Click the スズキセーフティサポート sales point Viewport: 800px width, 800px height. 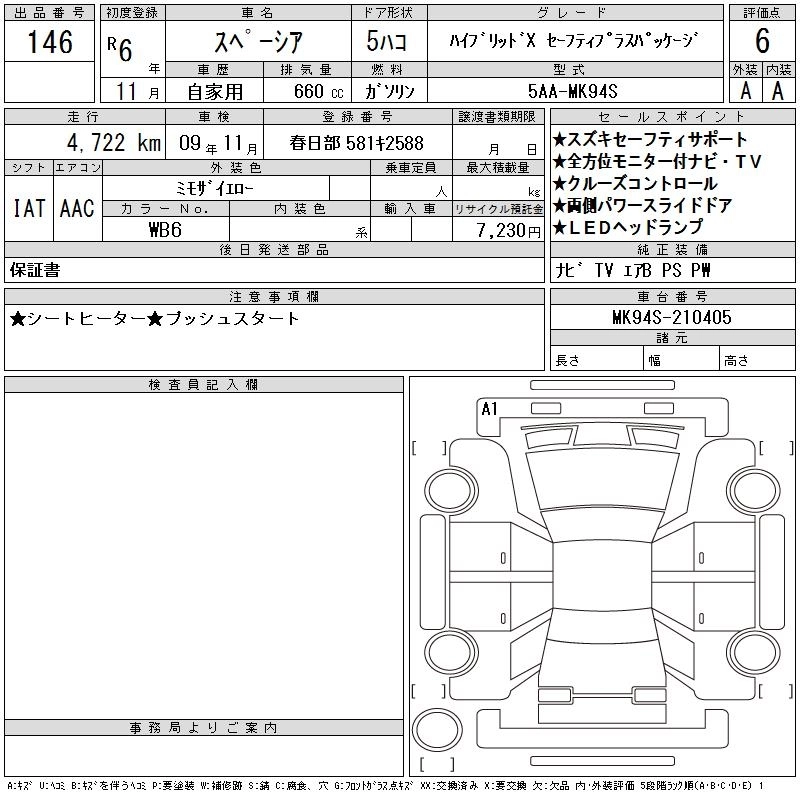(x=651, y=139)
